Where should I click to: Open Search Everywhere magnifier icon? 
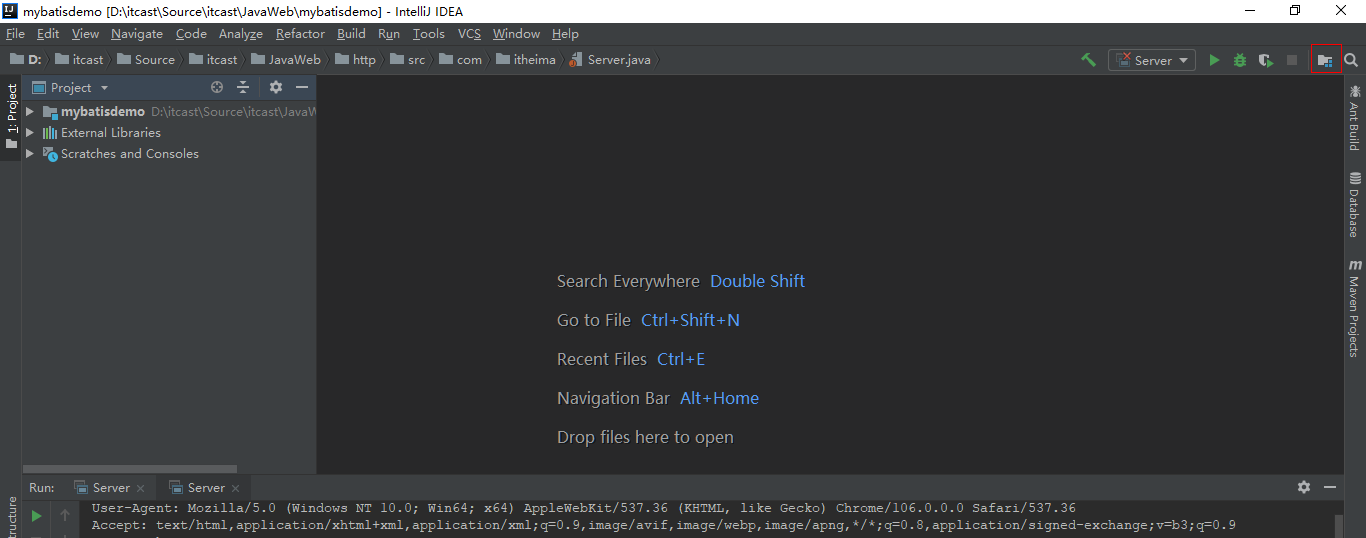pyautogui.click(x=1351, y=60)
